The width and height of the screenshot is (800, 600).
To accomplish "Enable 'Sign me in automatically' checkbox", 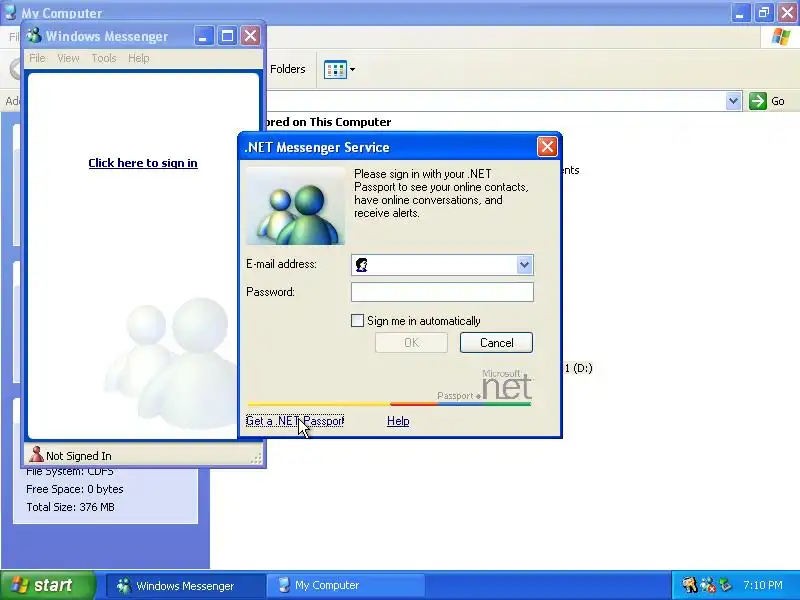I will 358,320.
